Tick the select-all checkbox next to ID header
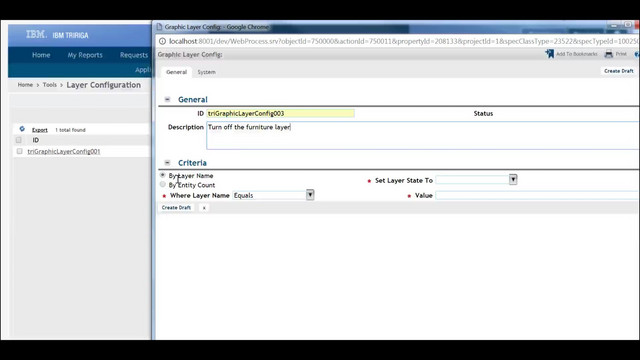This screenshot has height=360, width=640. point(19,140)
